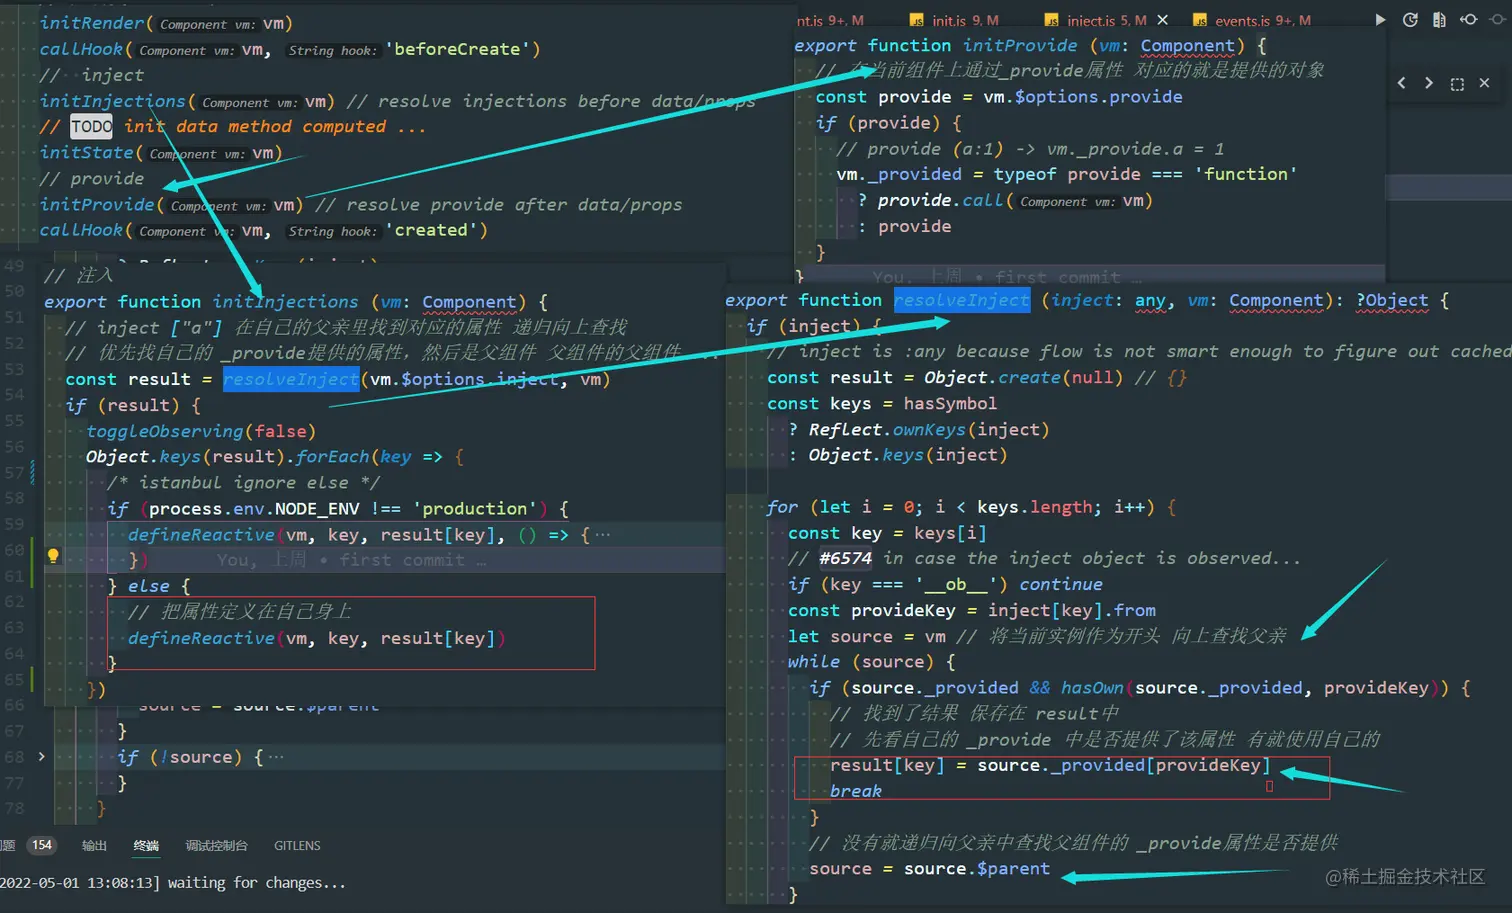Viewport: 1512px width, 913px height.
Task: Close the find widget
Action: [1484, 83]
